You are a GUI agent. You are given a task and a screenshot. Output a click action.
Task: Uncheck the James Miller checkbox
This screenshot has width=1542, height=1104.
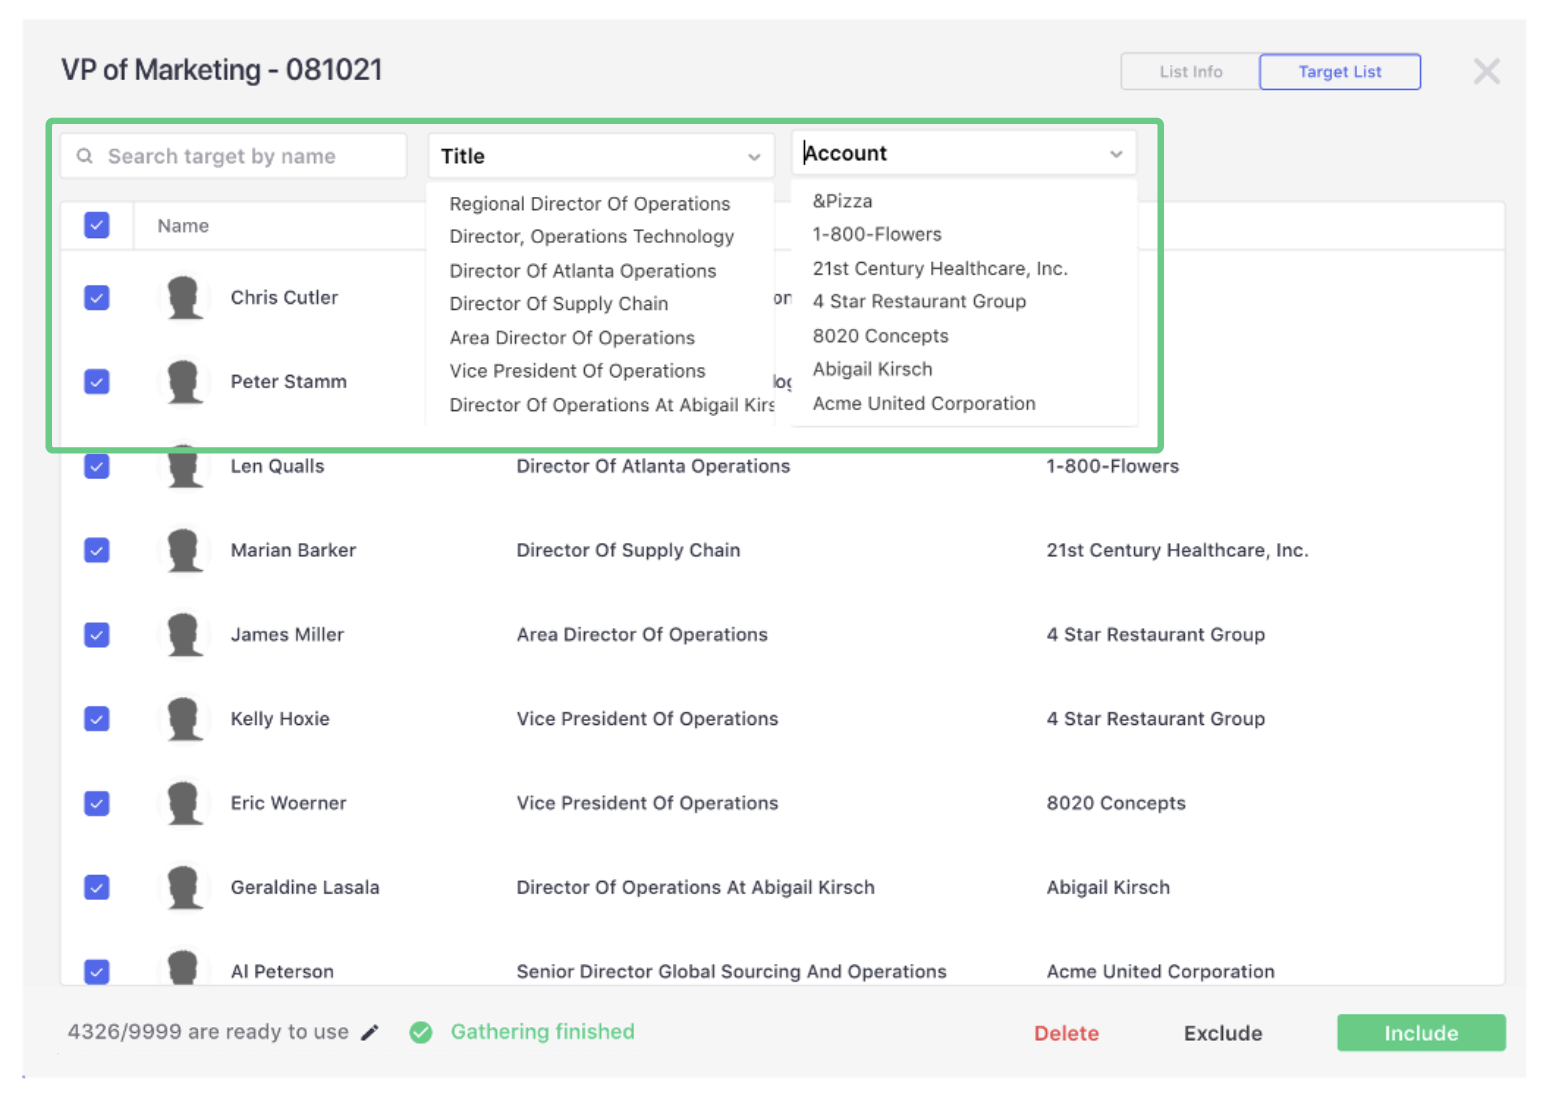(97, 635)
